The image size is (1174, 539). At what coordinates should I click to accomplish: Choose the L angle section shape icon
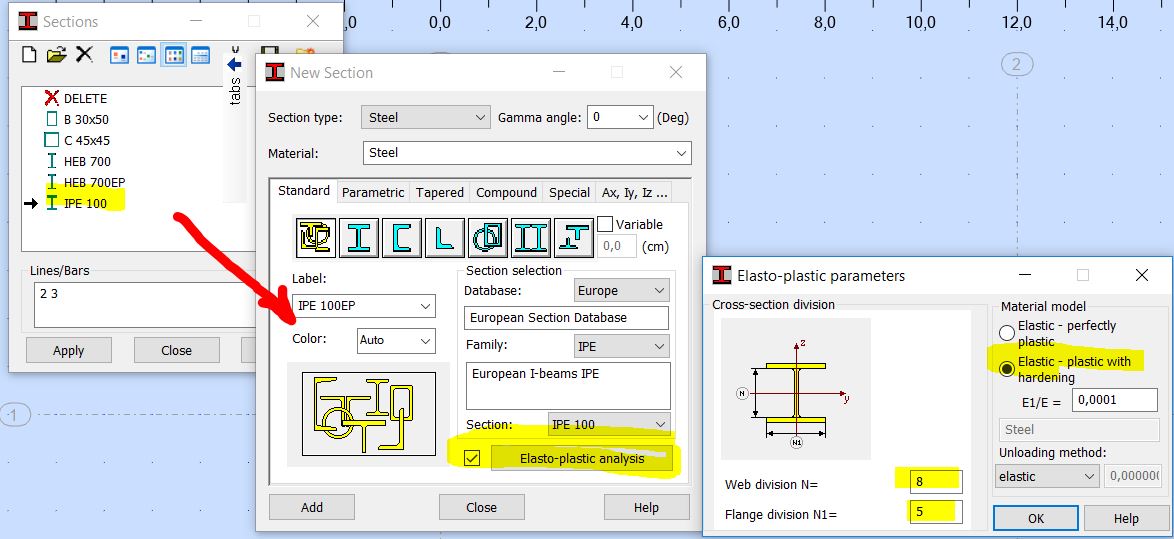(444, 237)
